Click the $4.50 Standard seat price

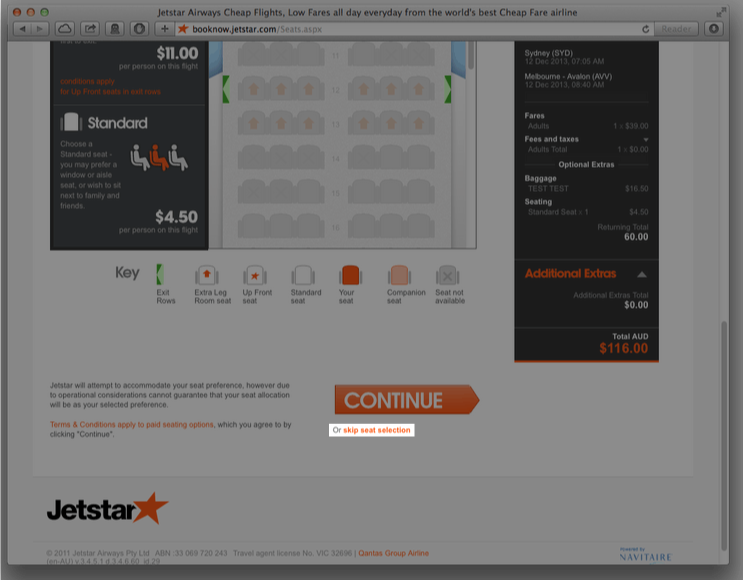point(176,217)
